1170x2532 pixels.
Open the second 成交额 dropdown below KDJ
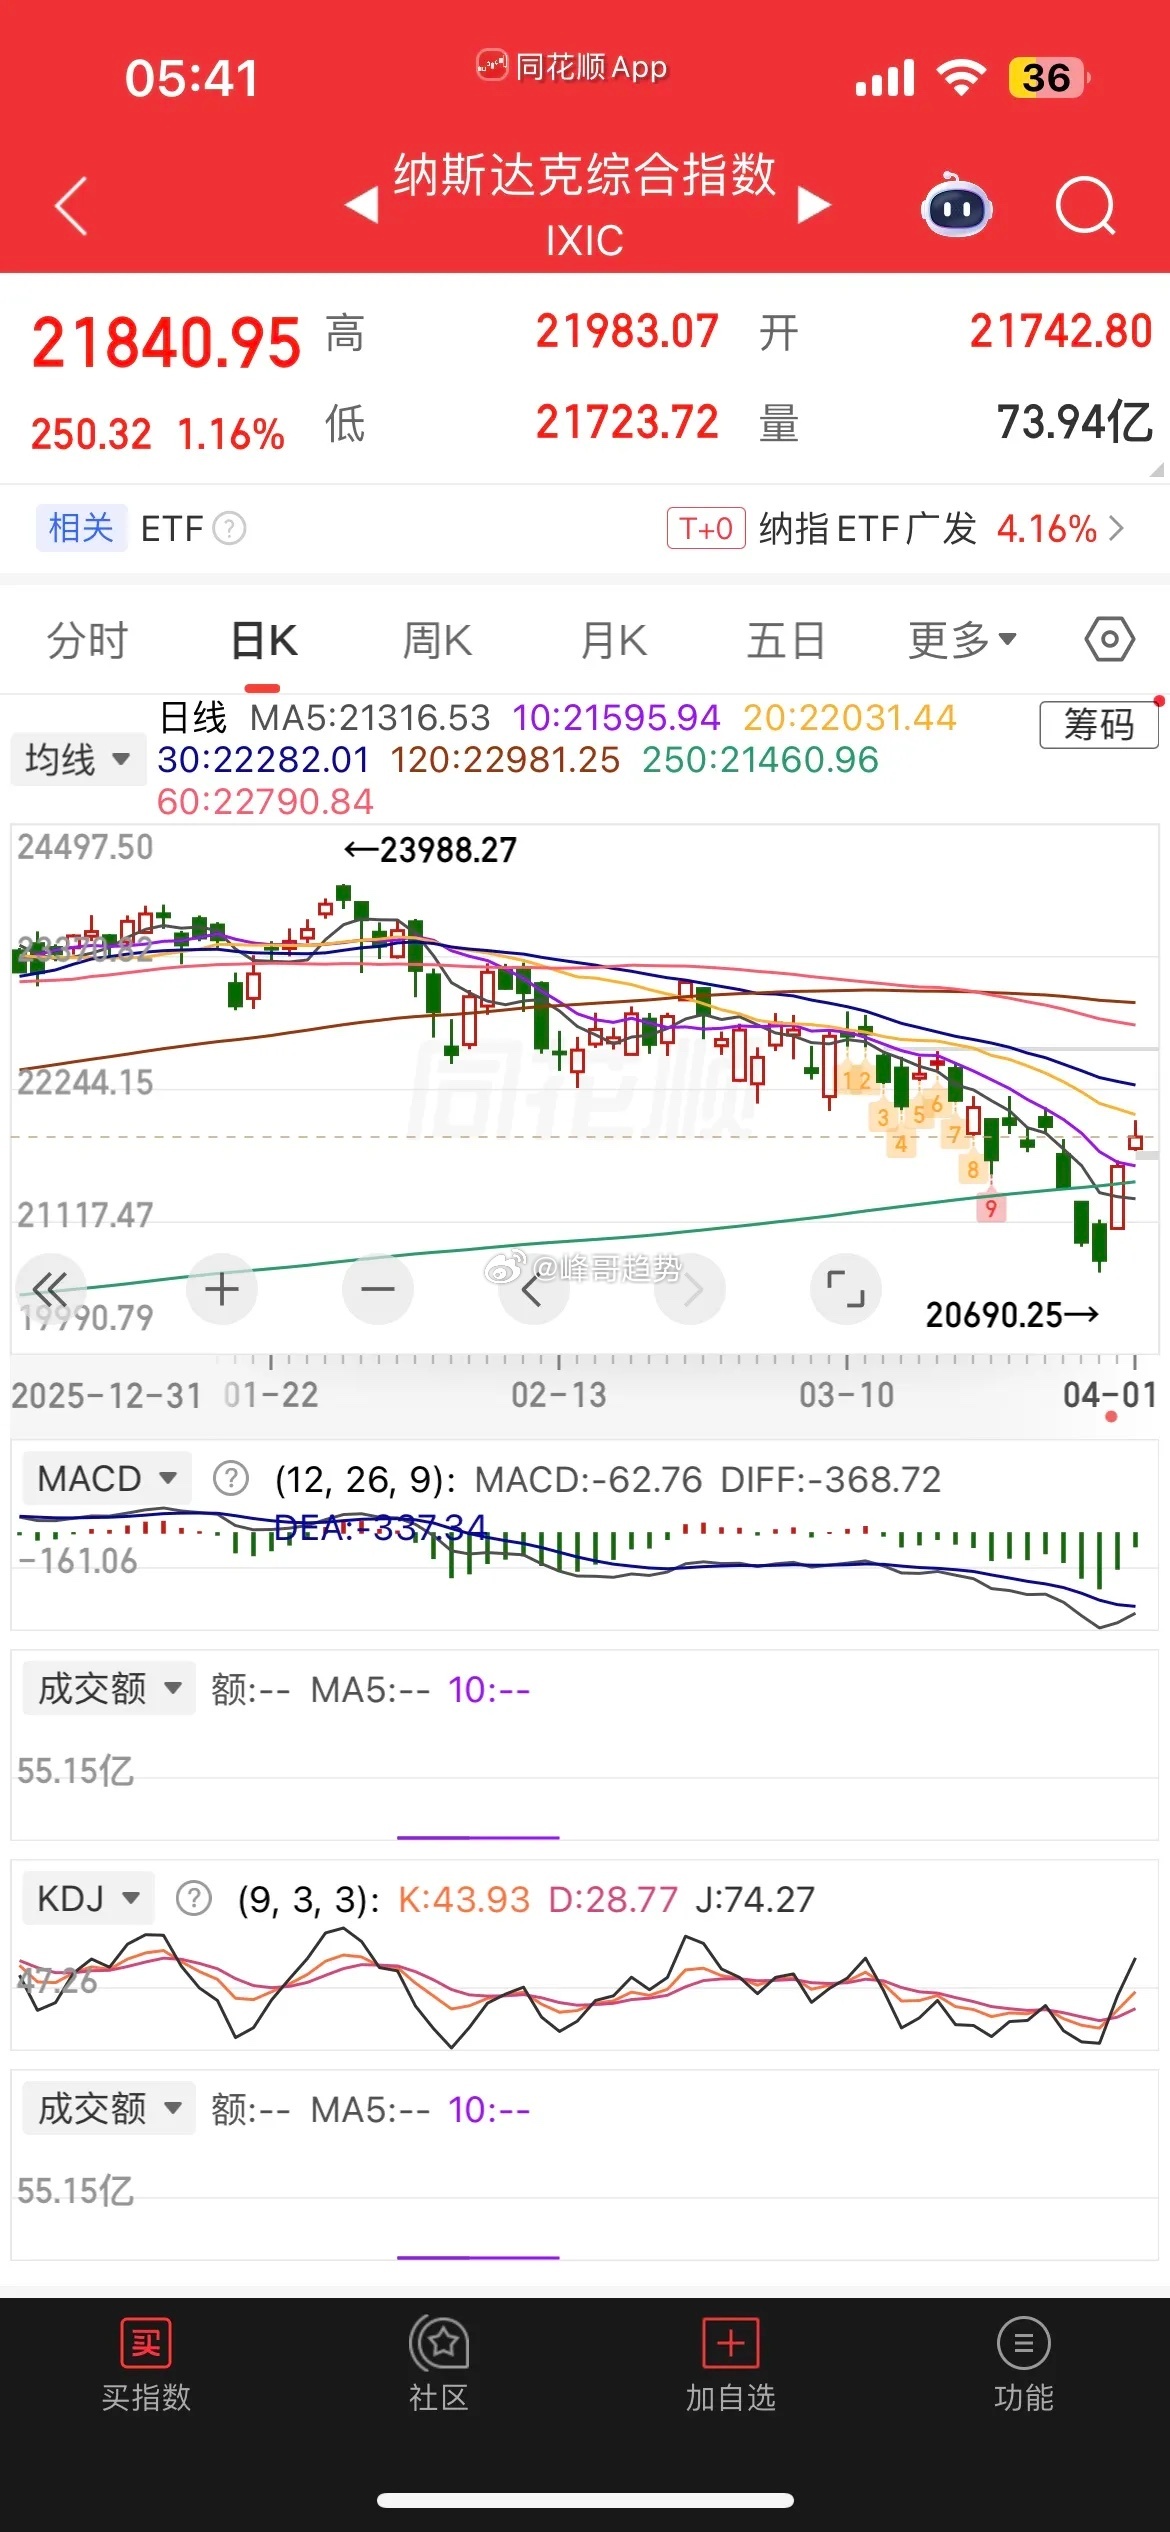pos(109,2109)
